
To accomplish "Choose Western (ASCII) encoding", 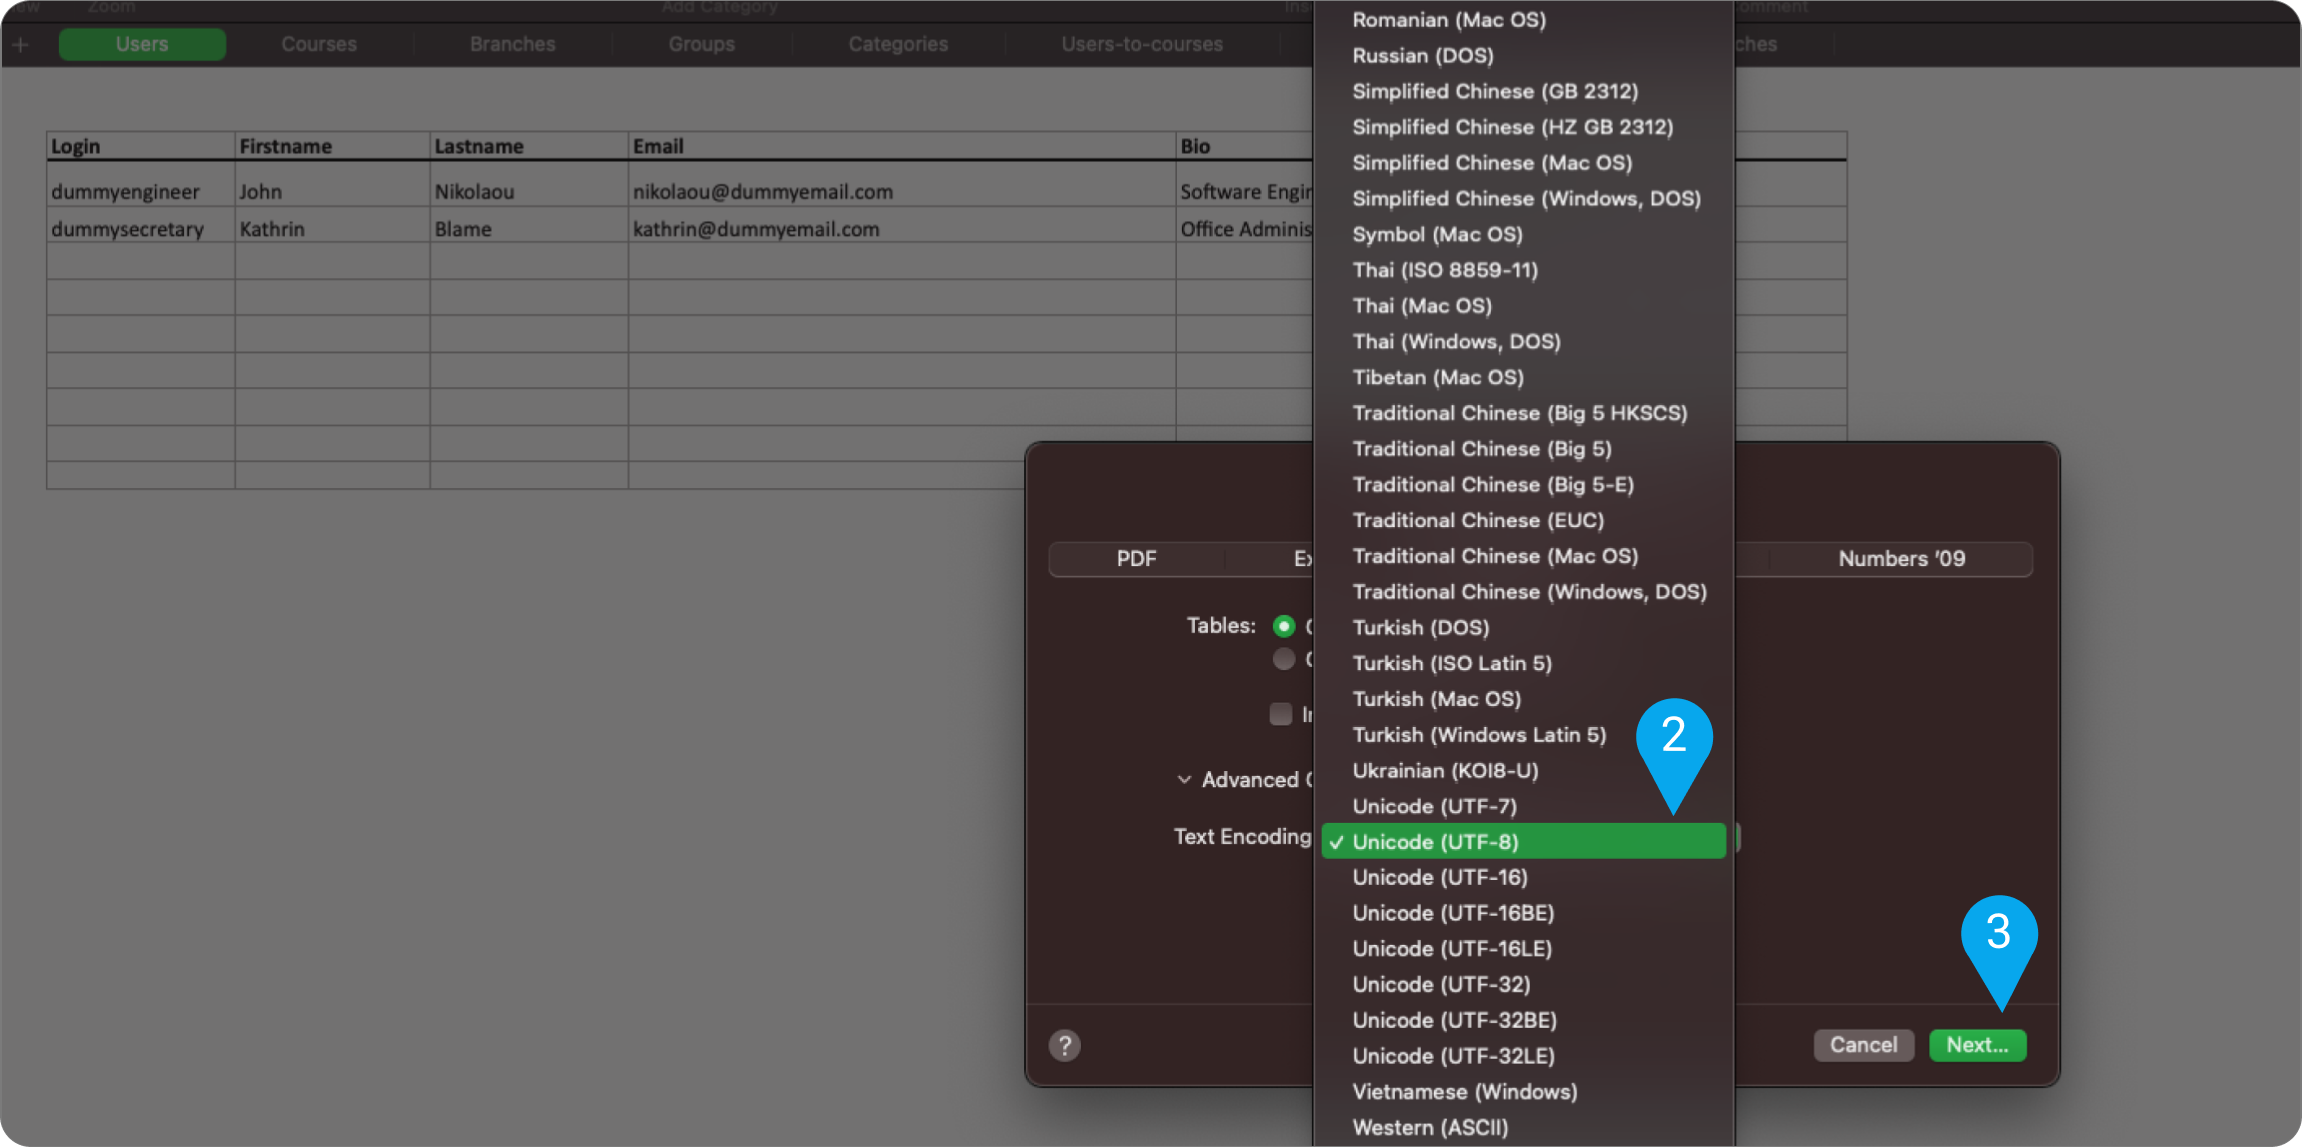I will pyautogui.click(x=1430, y=1127).
